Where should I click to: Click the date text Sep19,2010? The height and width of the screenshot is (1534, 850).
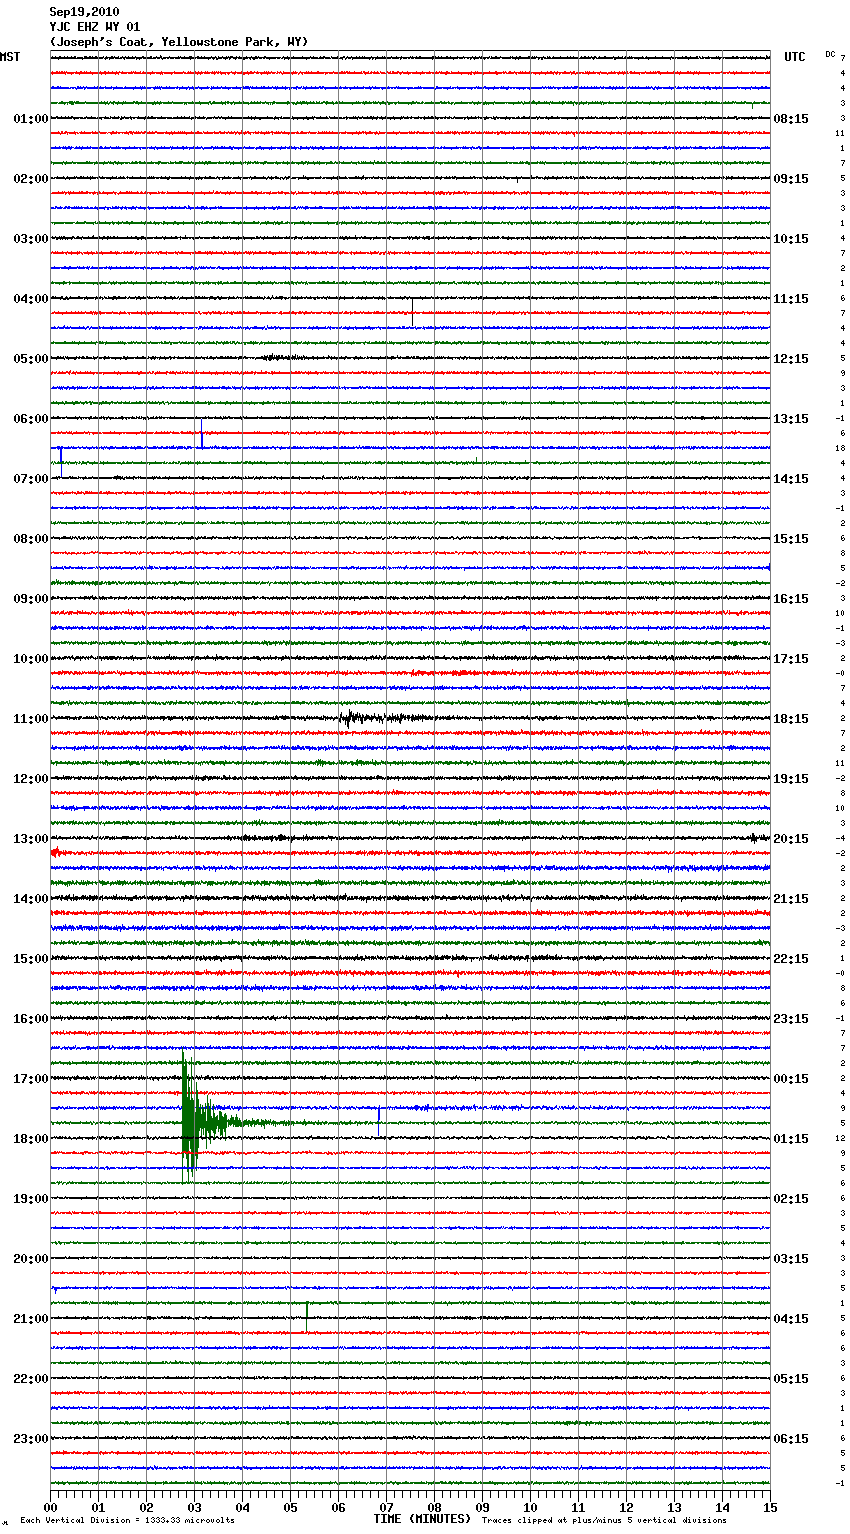click(x=84, y=12)
